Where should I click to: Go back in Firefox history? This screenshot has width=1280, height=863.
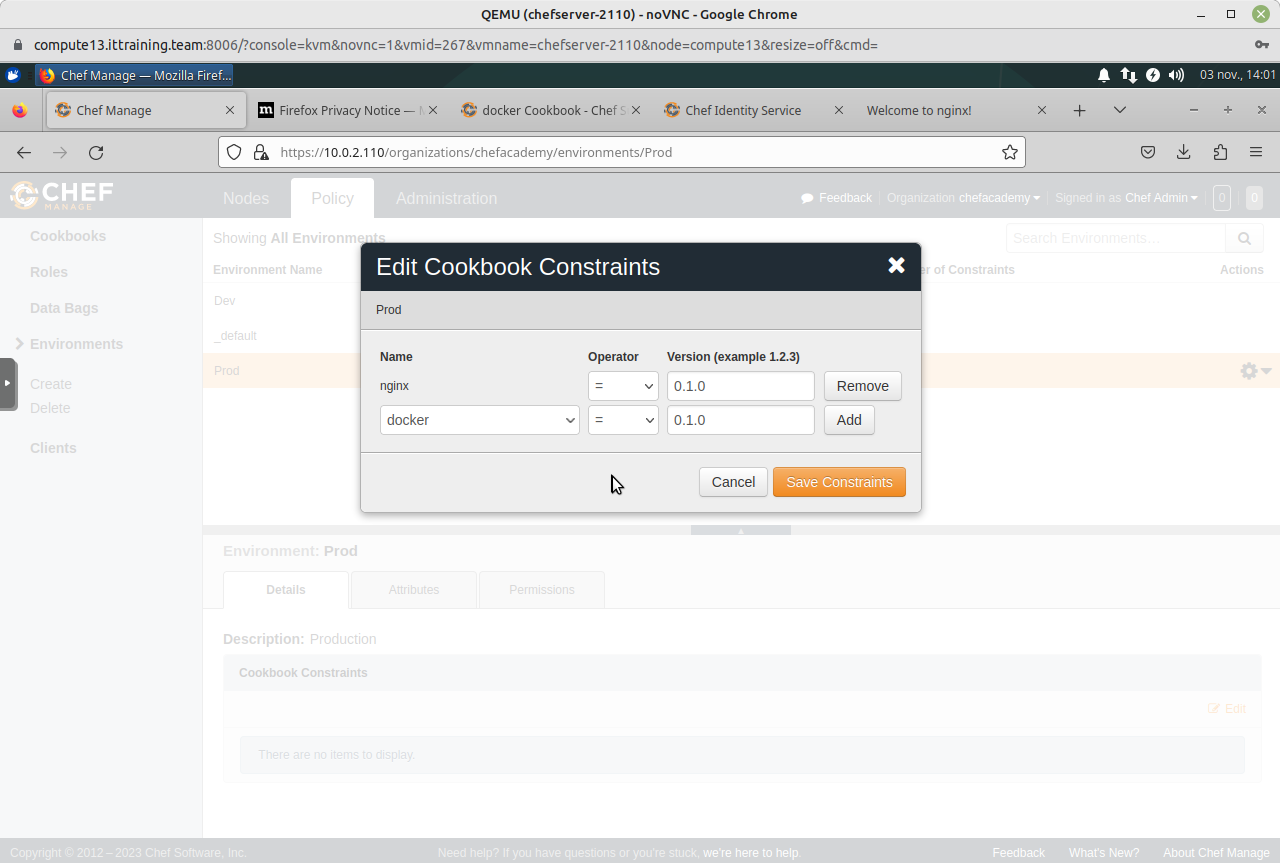[x=24, y=152]
